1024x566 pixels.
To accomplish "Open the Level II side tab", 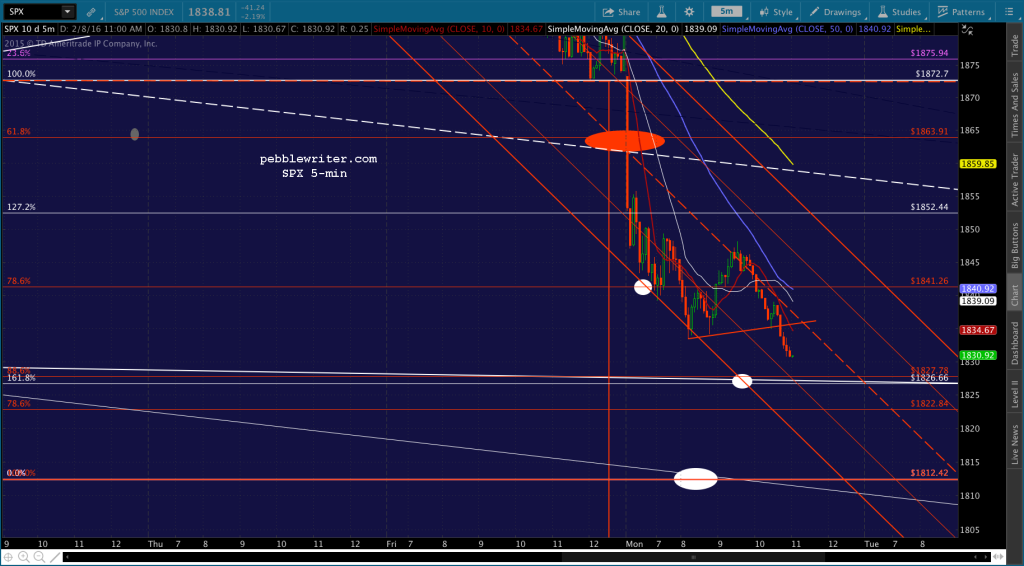I will point(1015,393).
